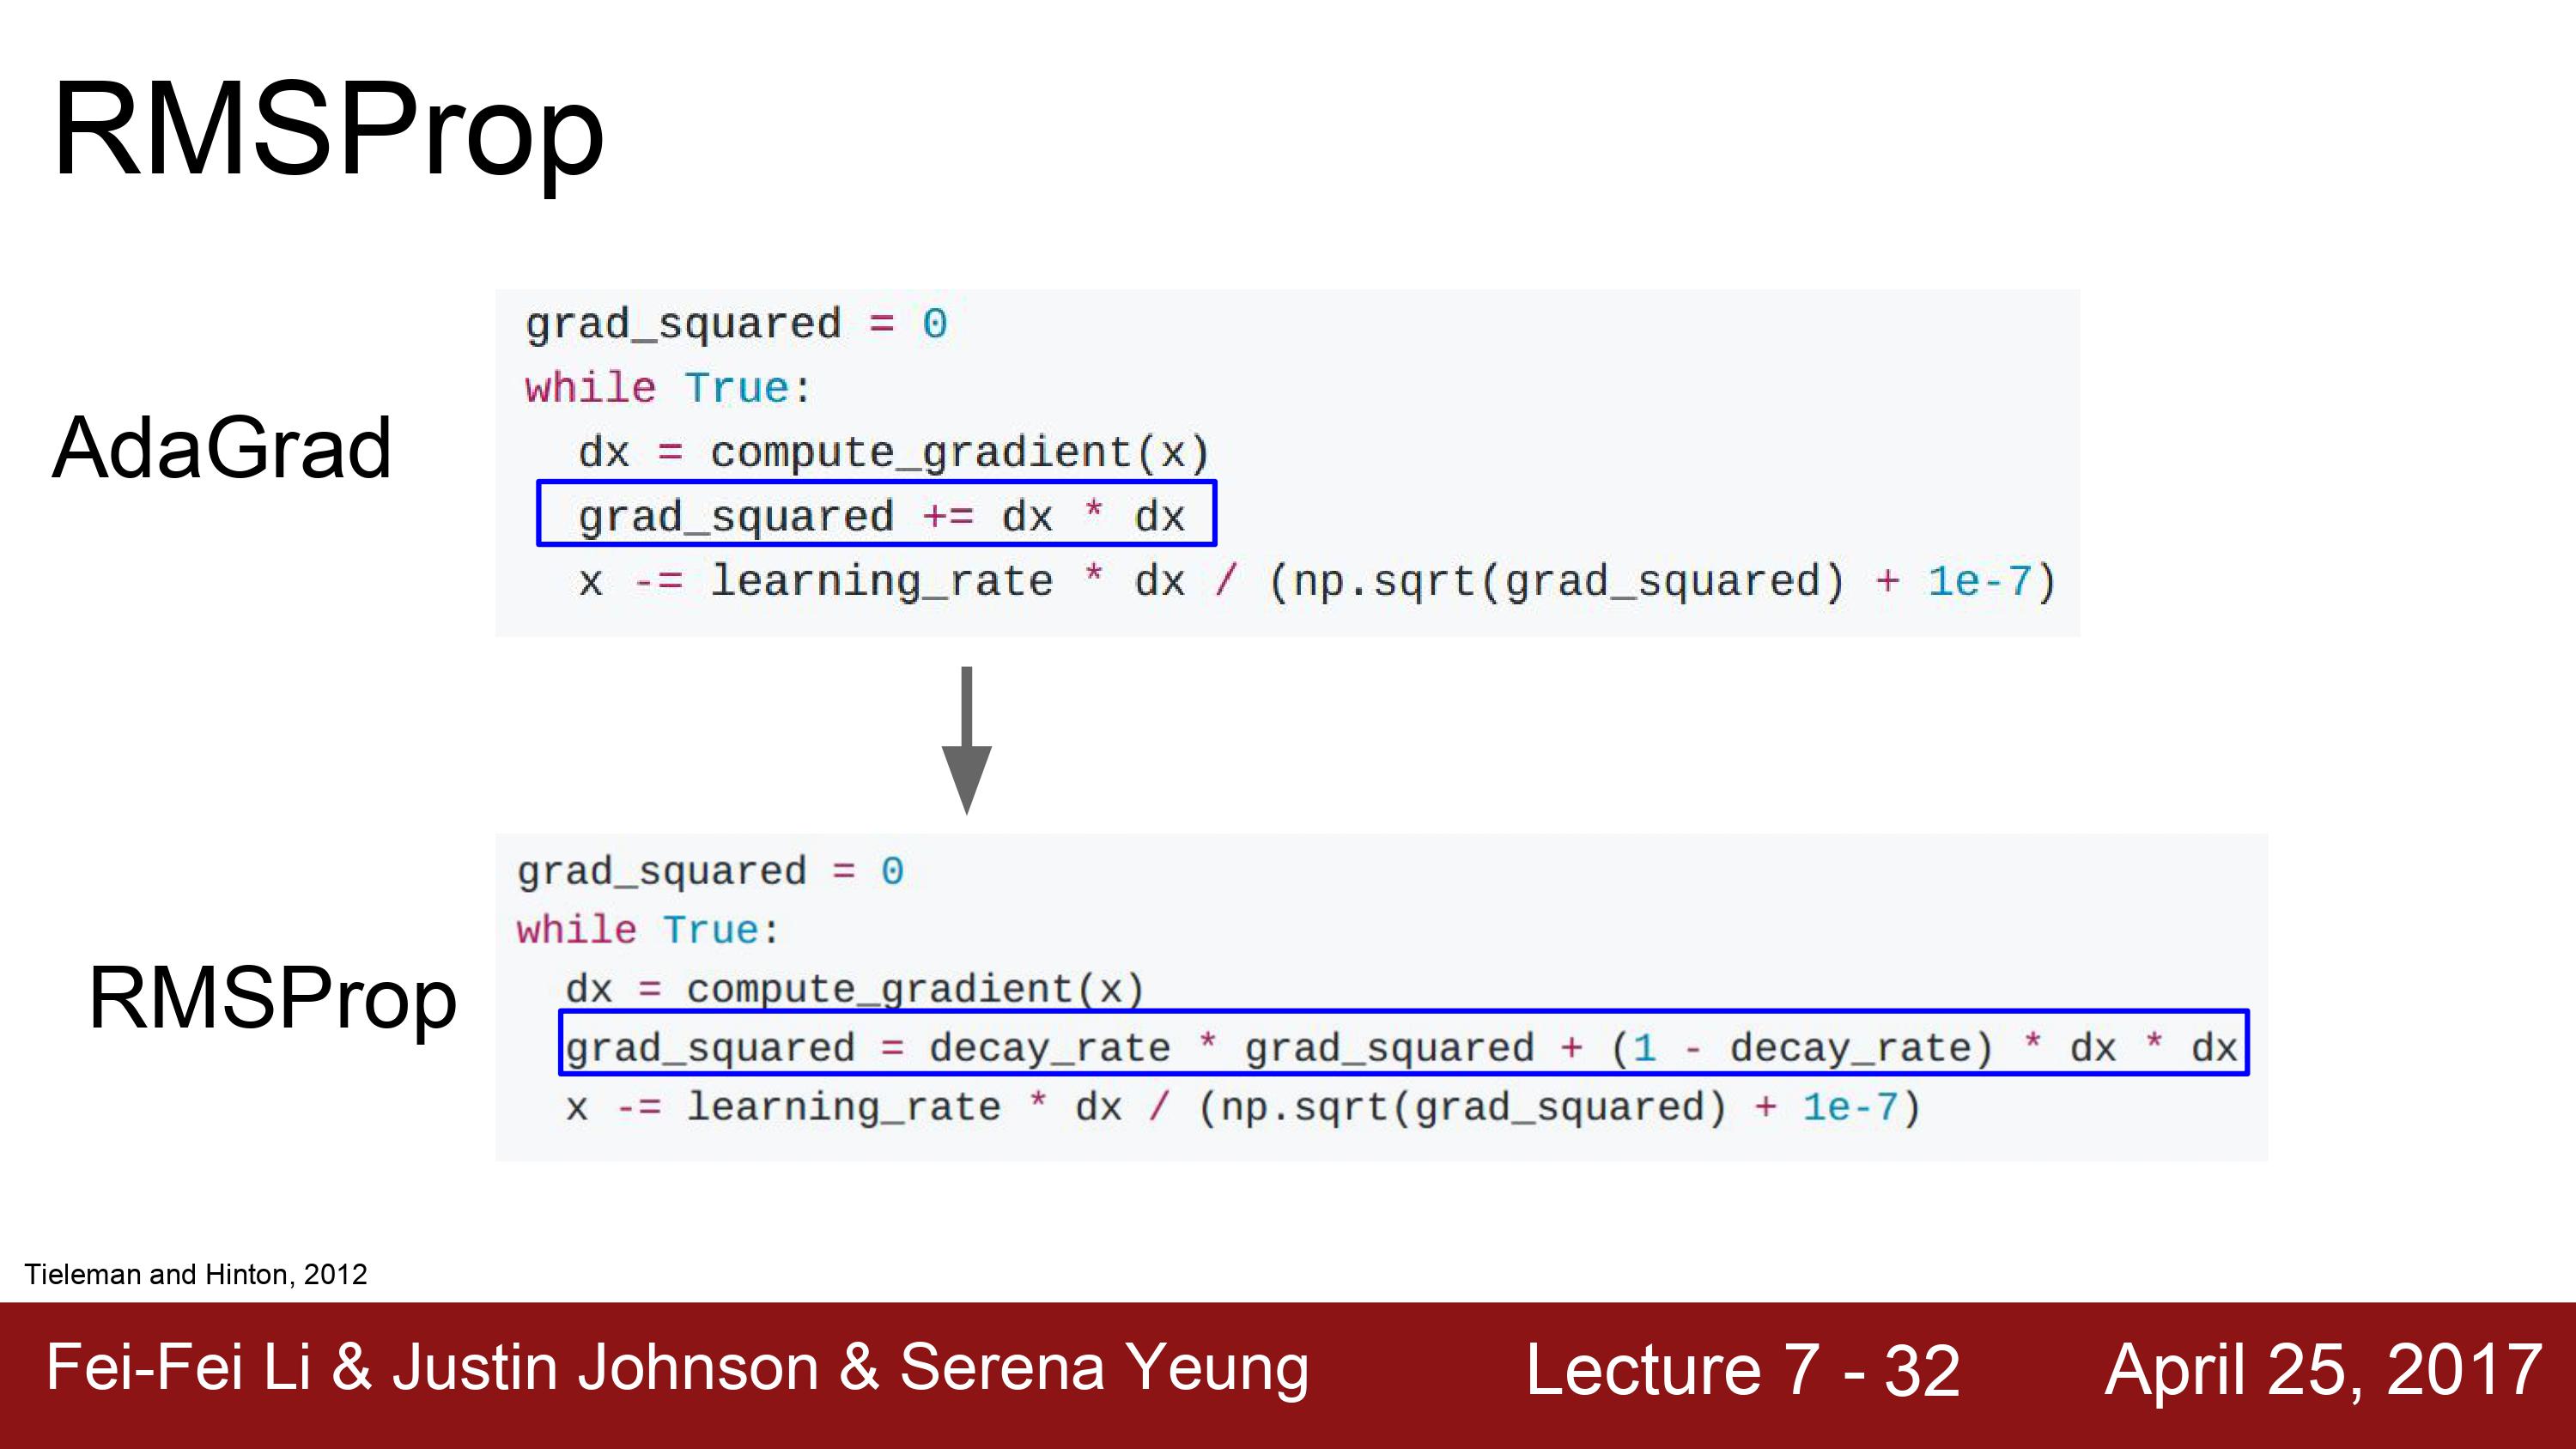Select the RMSProp label beside lower code
This screenshot has height=1449, width=2576.
(272, 998)
